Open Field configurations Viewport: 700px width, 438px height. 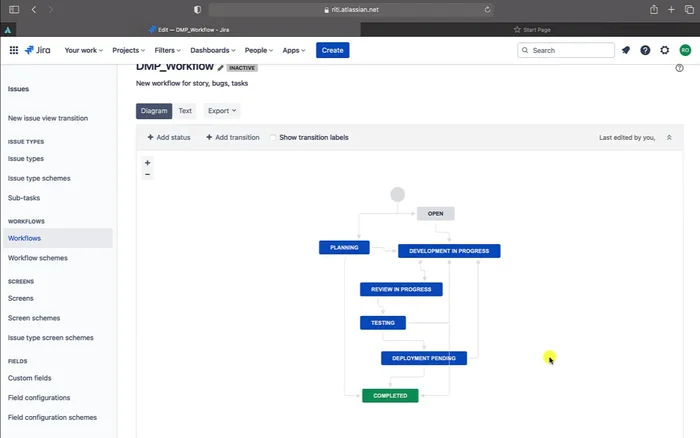click(39, 397)
